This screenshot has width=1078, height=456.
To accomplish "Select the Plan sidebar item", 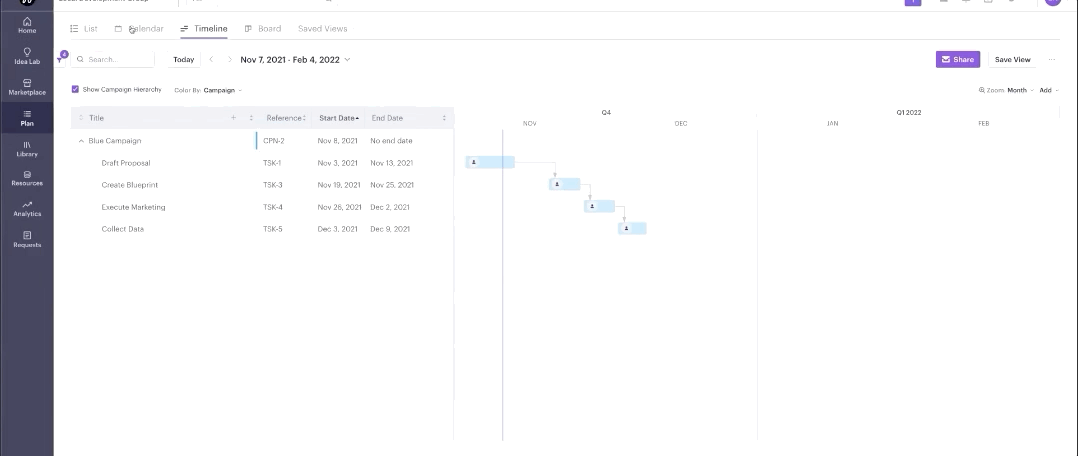I will click(x=27, y=118).
